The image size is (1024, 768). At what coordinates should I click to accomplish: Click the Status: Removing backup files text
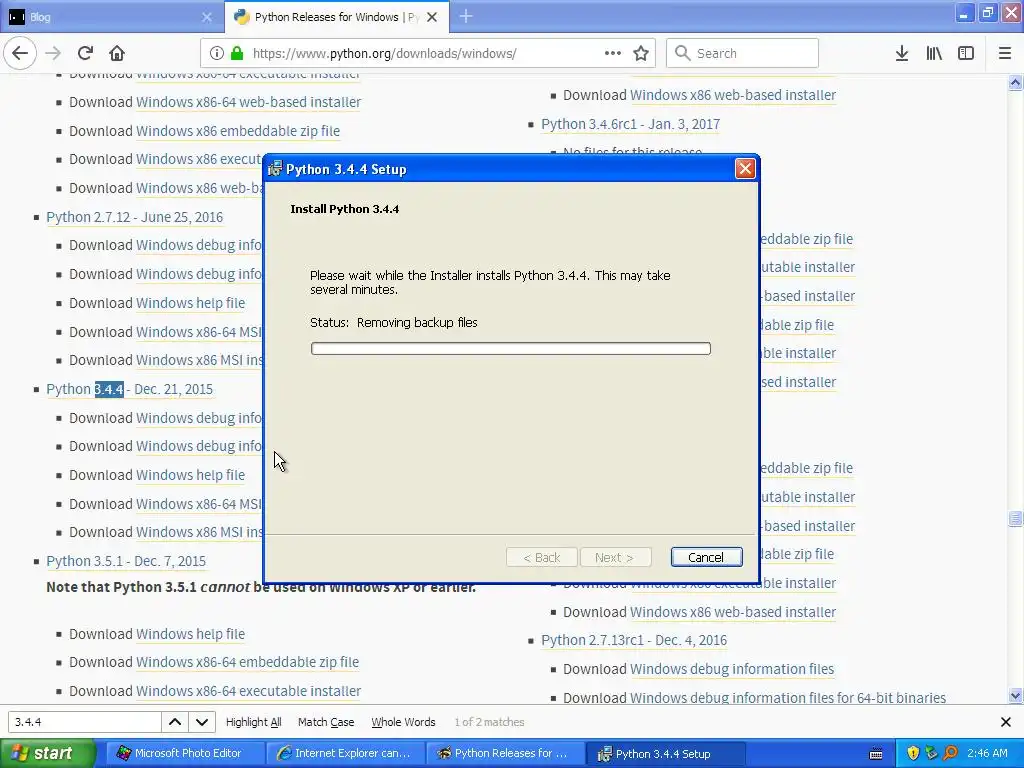click(x=394, y=322)
